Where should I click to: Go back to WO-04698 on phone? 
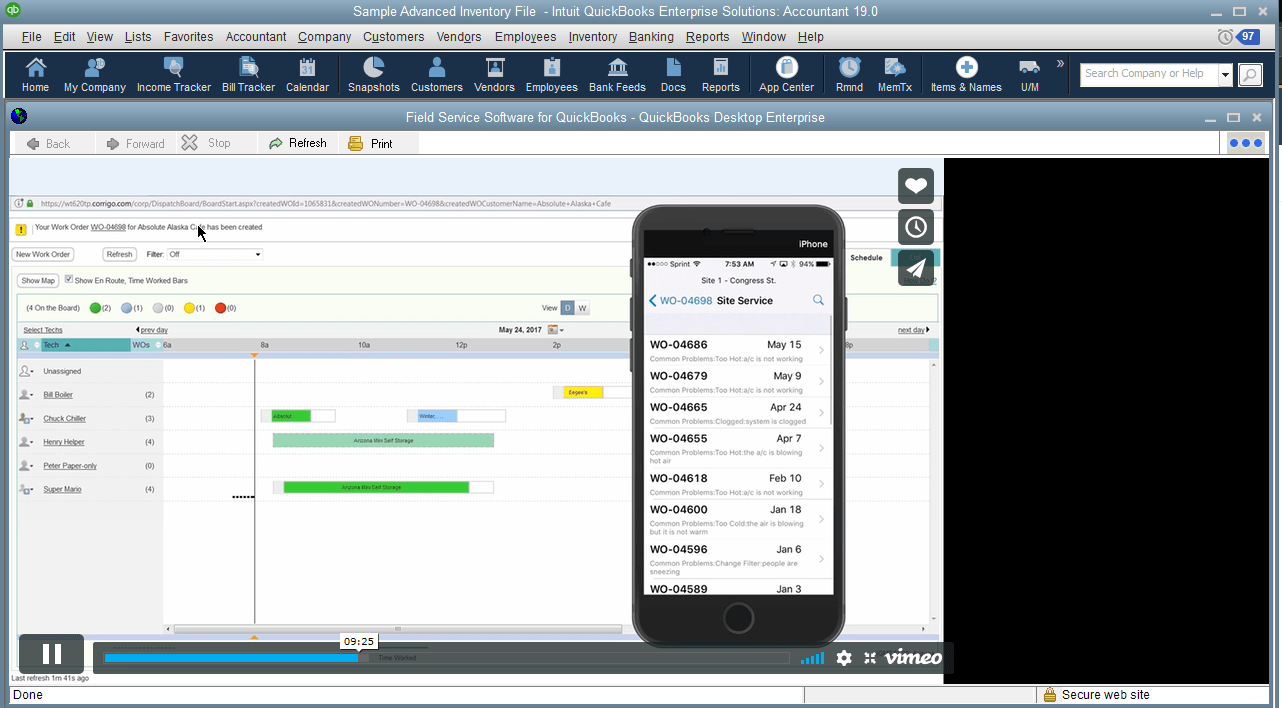click(680, 300)
